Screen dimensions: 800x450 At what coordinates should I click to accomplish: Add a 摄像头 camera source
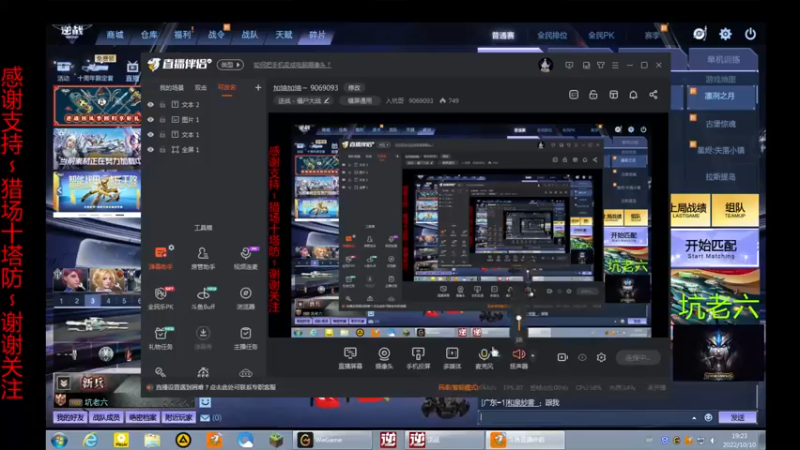384,358
